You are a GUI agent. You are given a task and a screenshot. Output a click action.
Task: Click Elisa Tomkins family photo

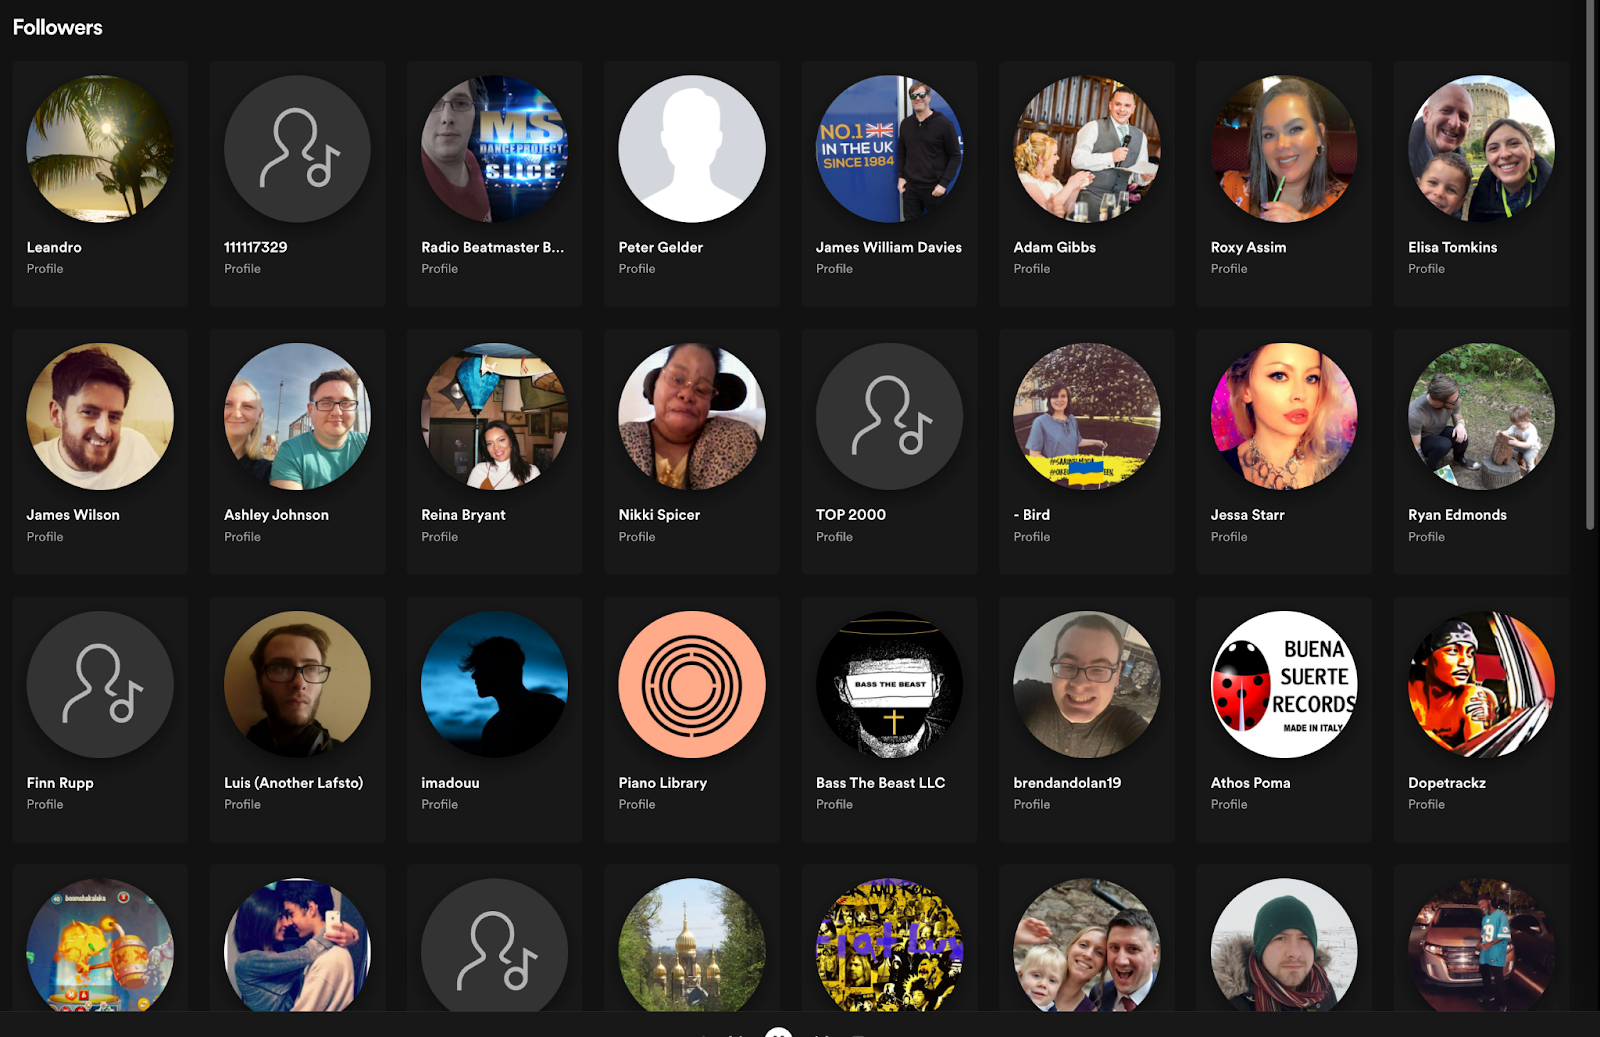click(x=1482, y=149)
